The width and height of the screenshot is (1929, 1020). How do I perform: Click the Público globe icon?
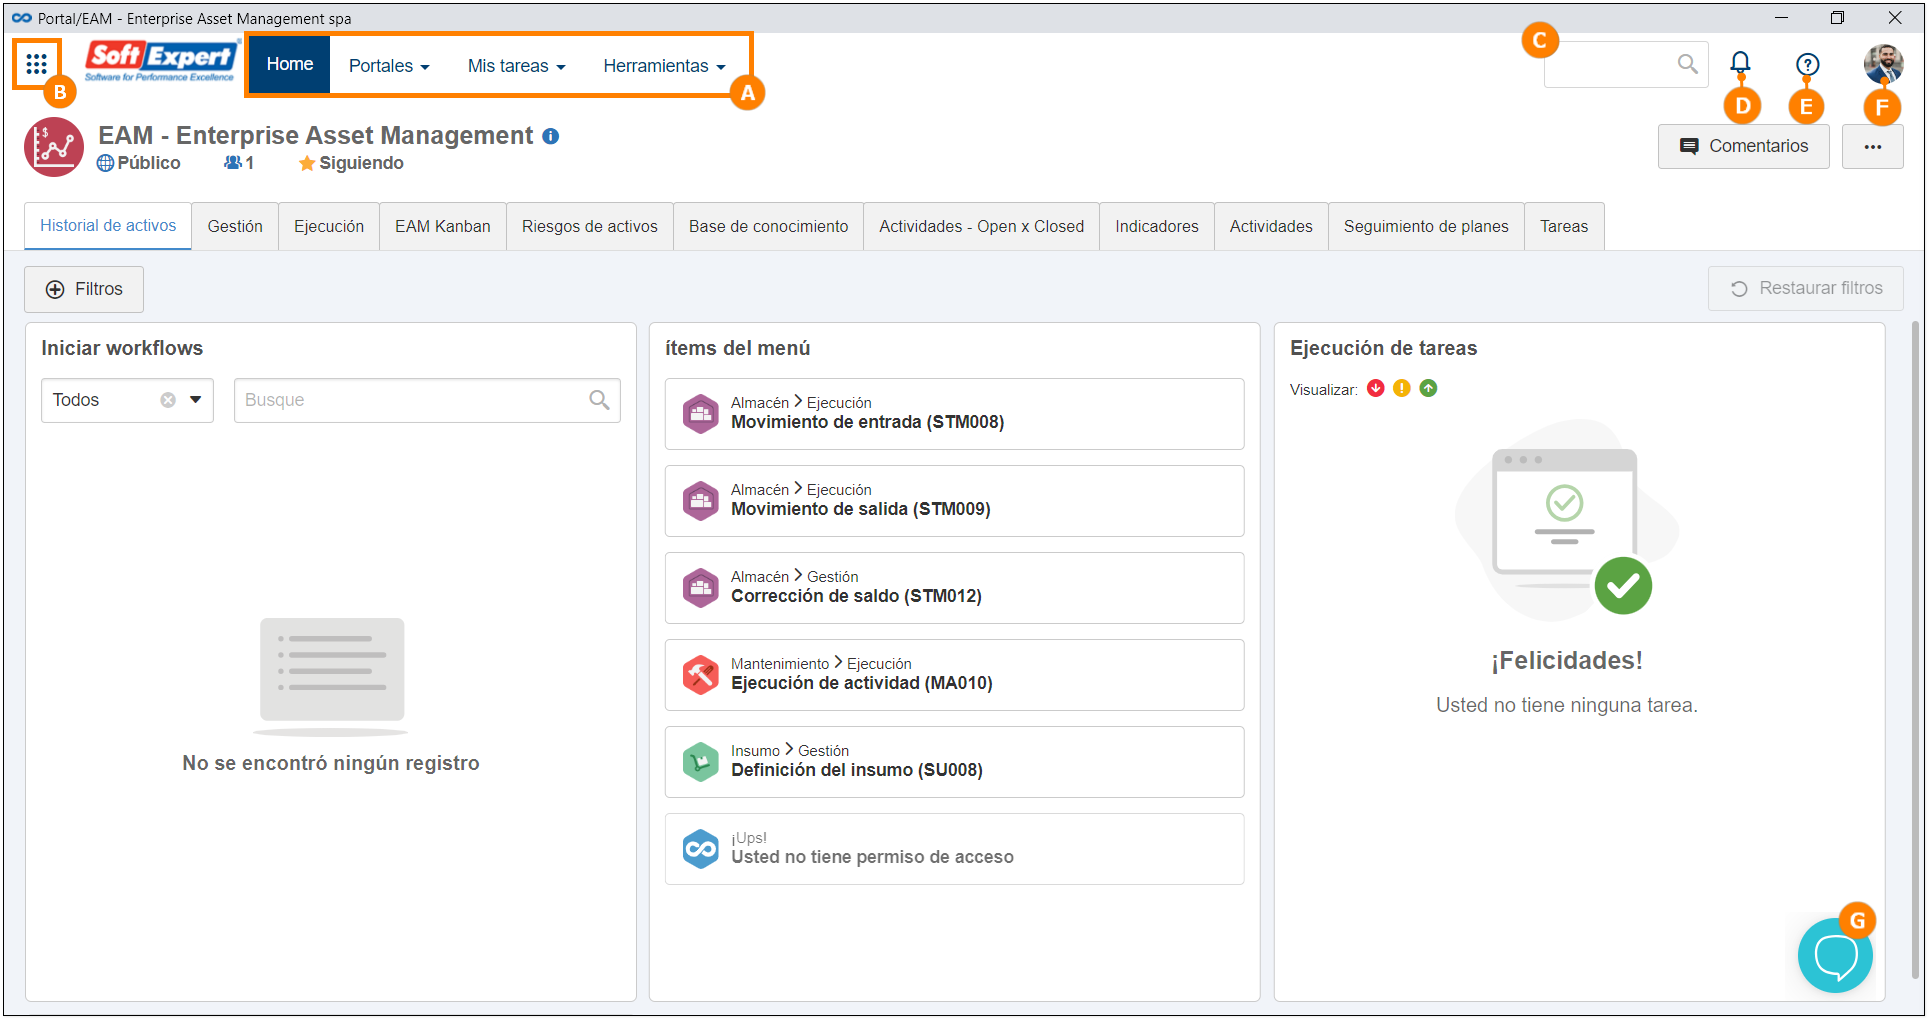tap(105, 163)
